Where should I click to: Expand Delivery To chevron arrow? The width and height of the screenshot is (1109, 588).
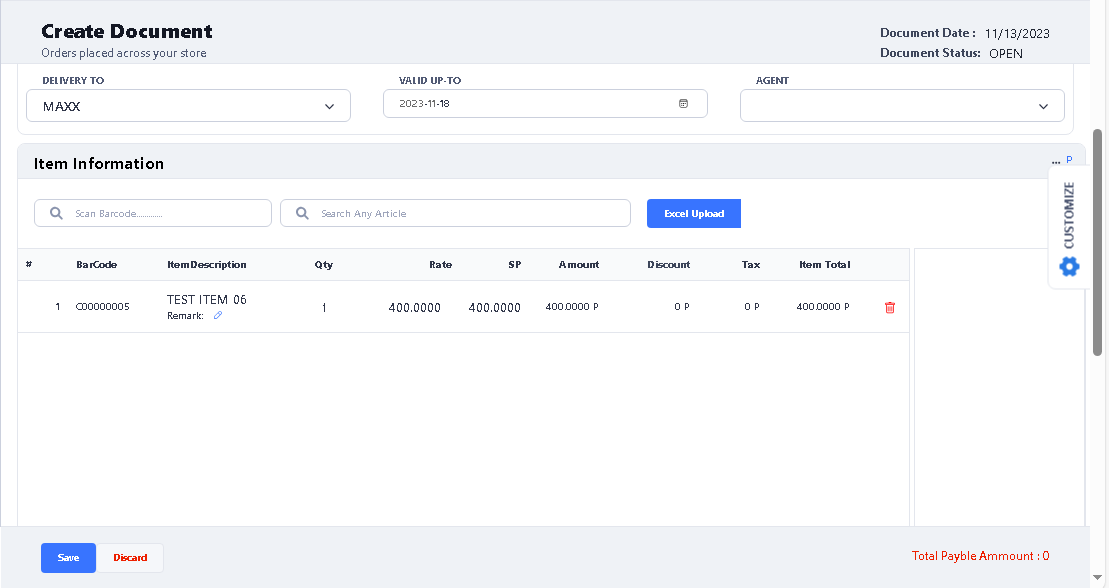coord(329,107)
